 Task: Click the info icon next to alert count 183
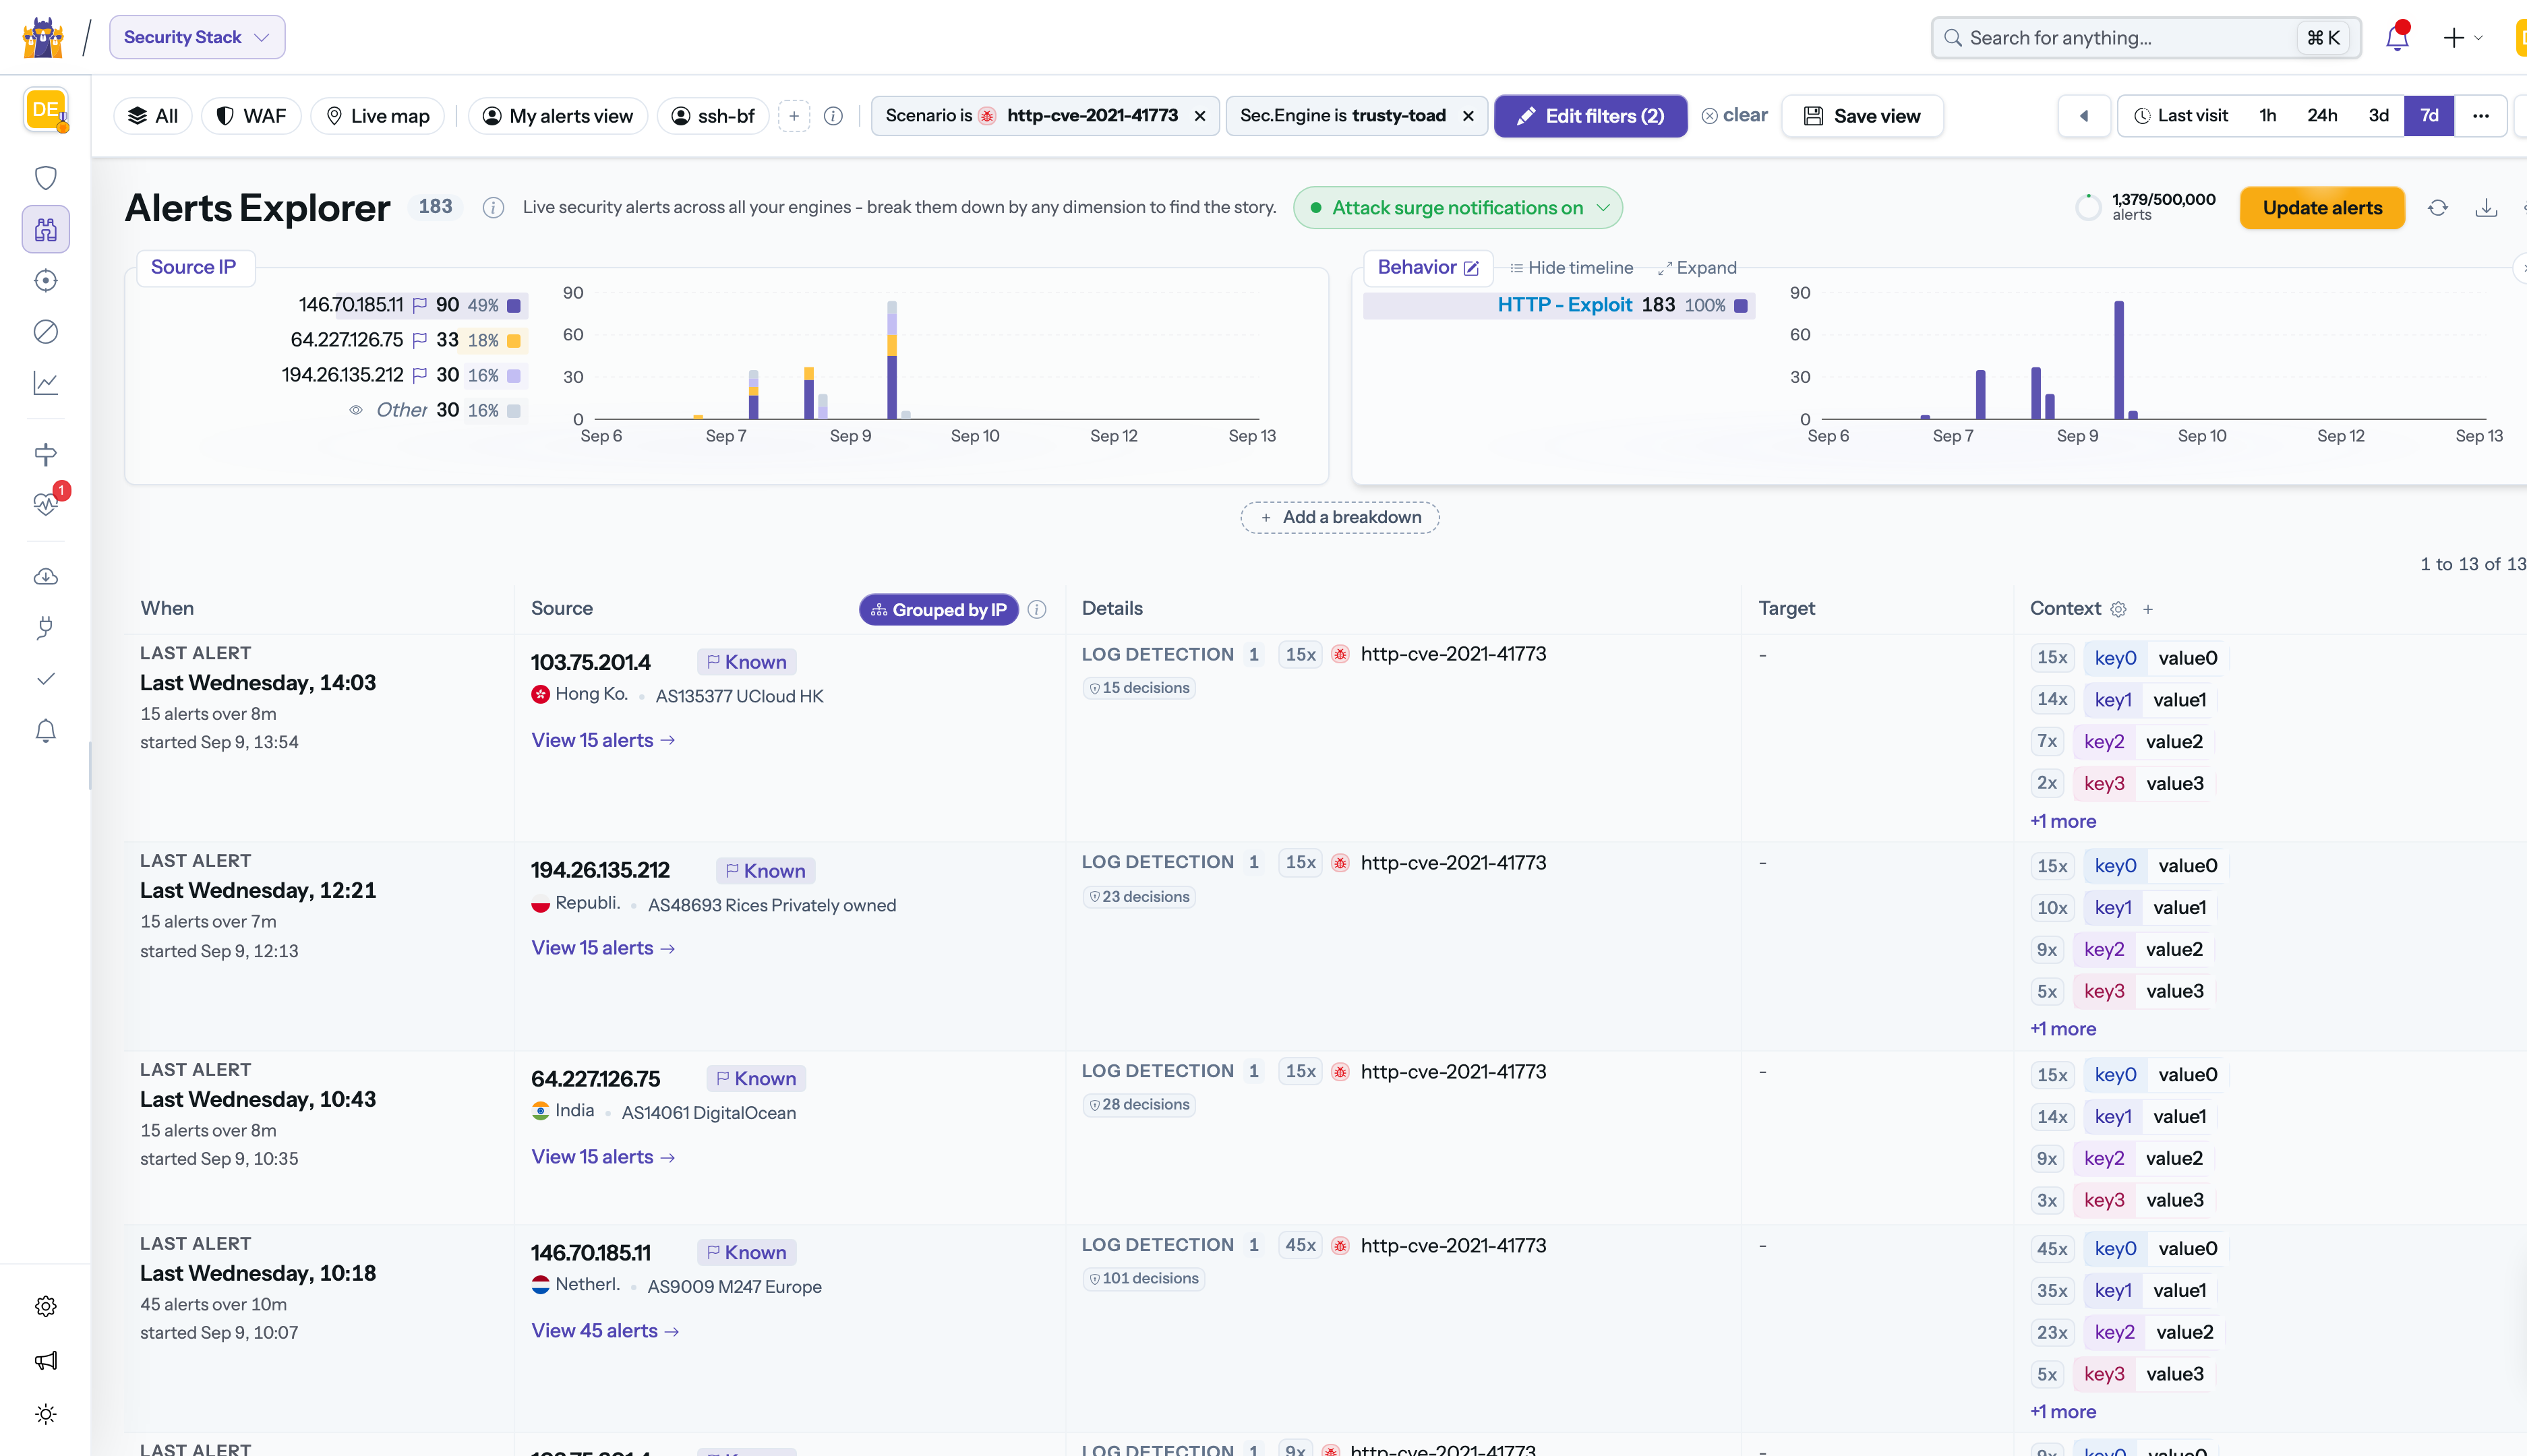[x=493, y=208]
